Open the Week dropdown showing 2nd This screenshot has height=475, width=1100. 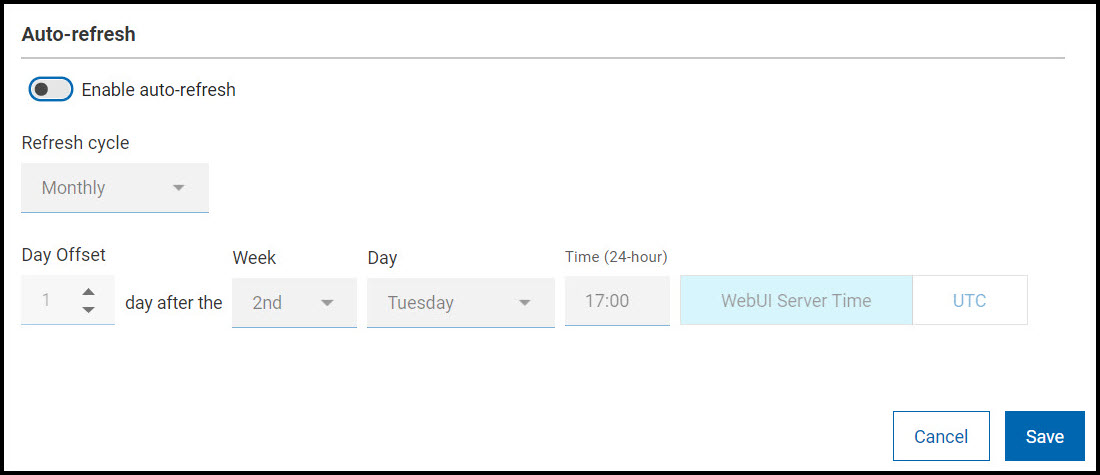pos(293,302)
